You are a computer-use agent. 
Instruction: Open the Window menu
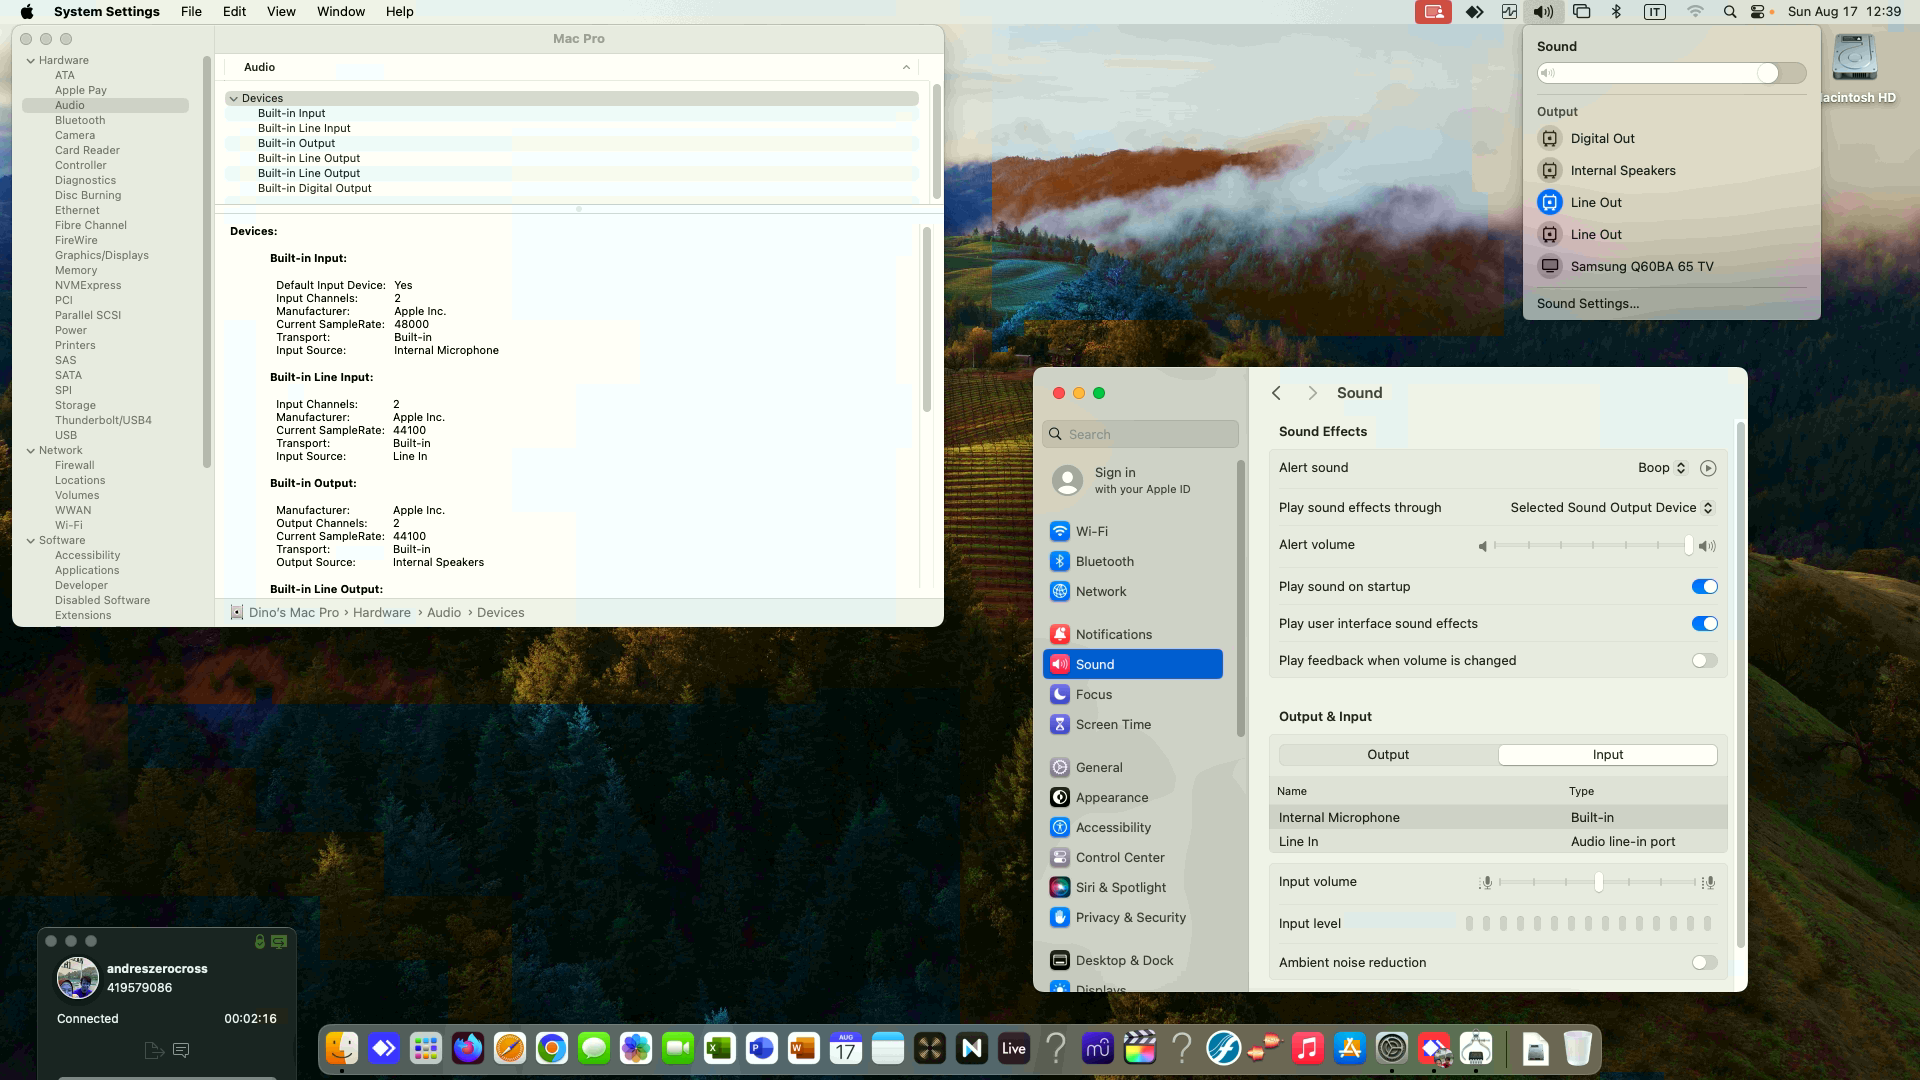(x=340, y=12)
